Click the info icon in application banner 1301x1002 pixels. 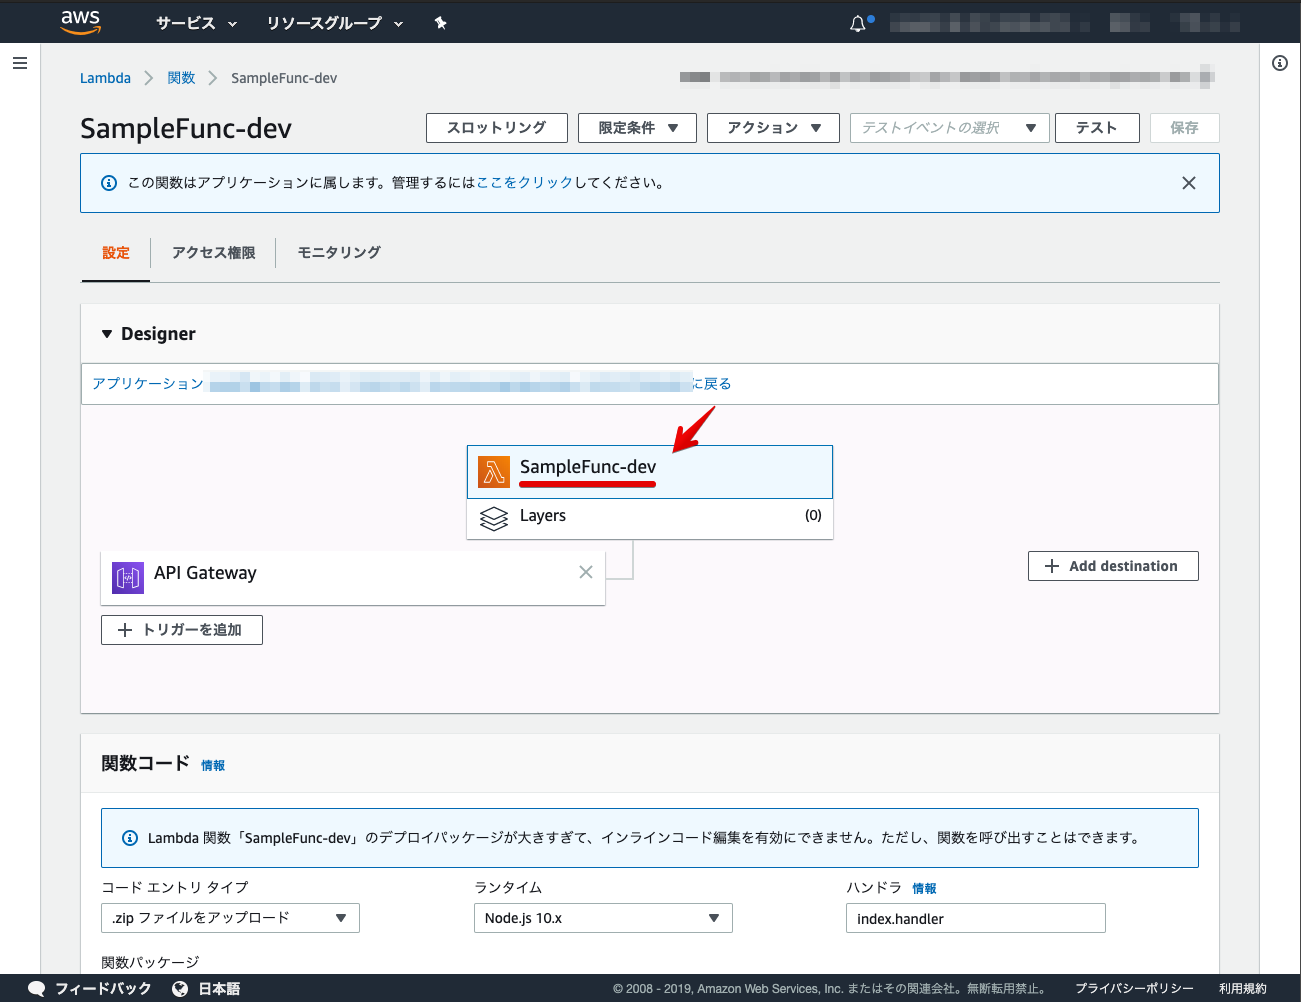(x=109, y=183)
